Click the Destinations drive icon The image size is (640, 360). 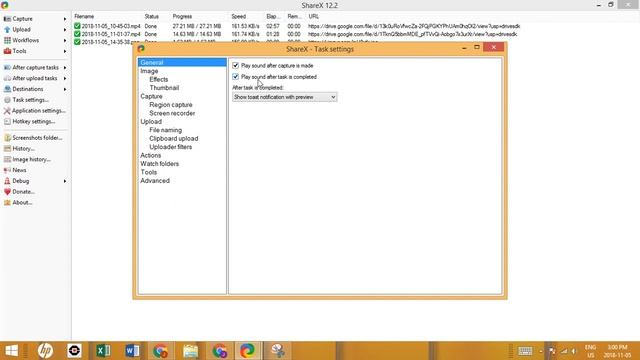pos(7,89)
